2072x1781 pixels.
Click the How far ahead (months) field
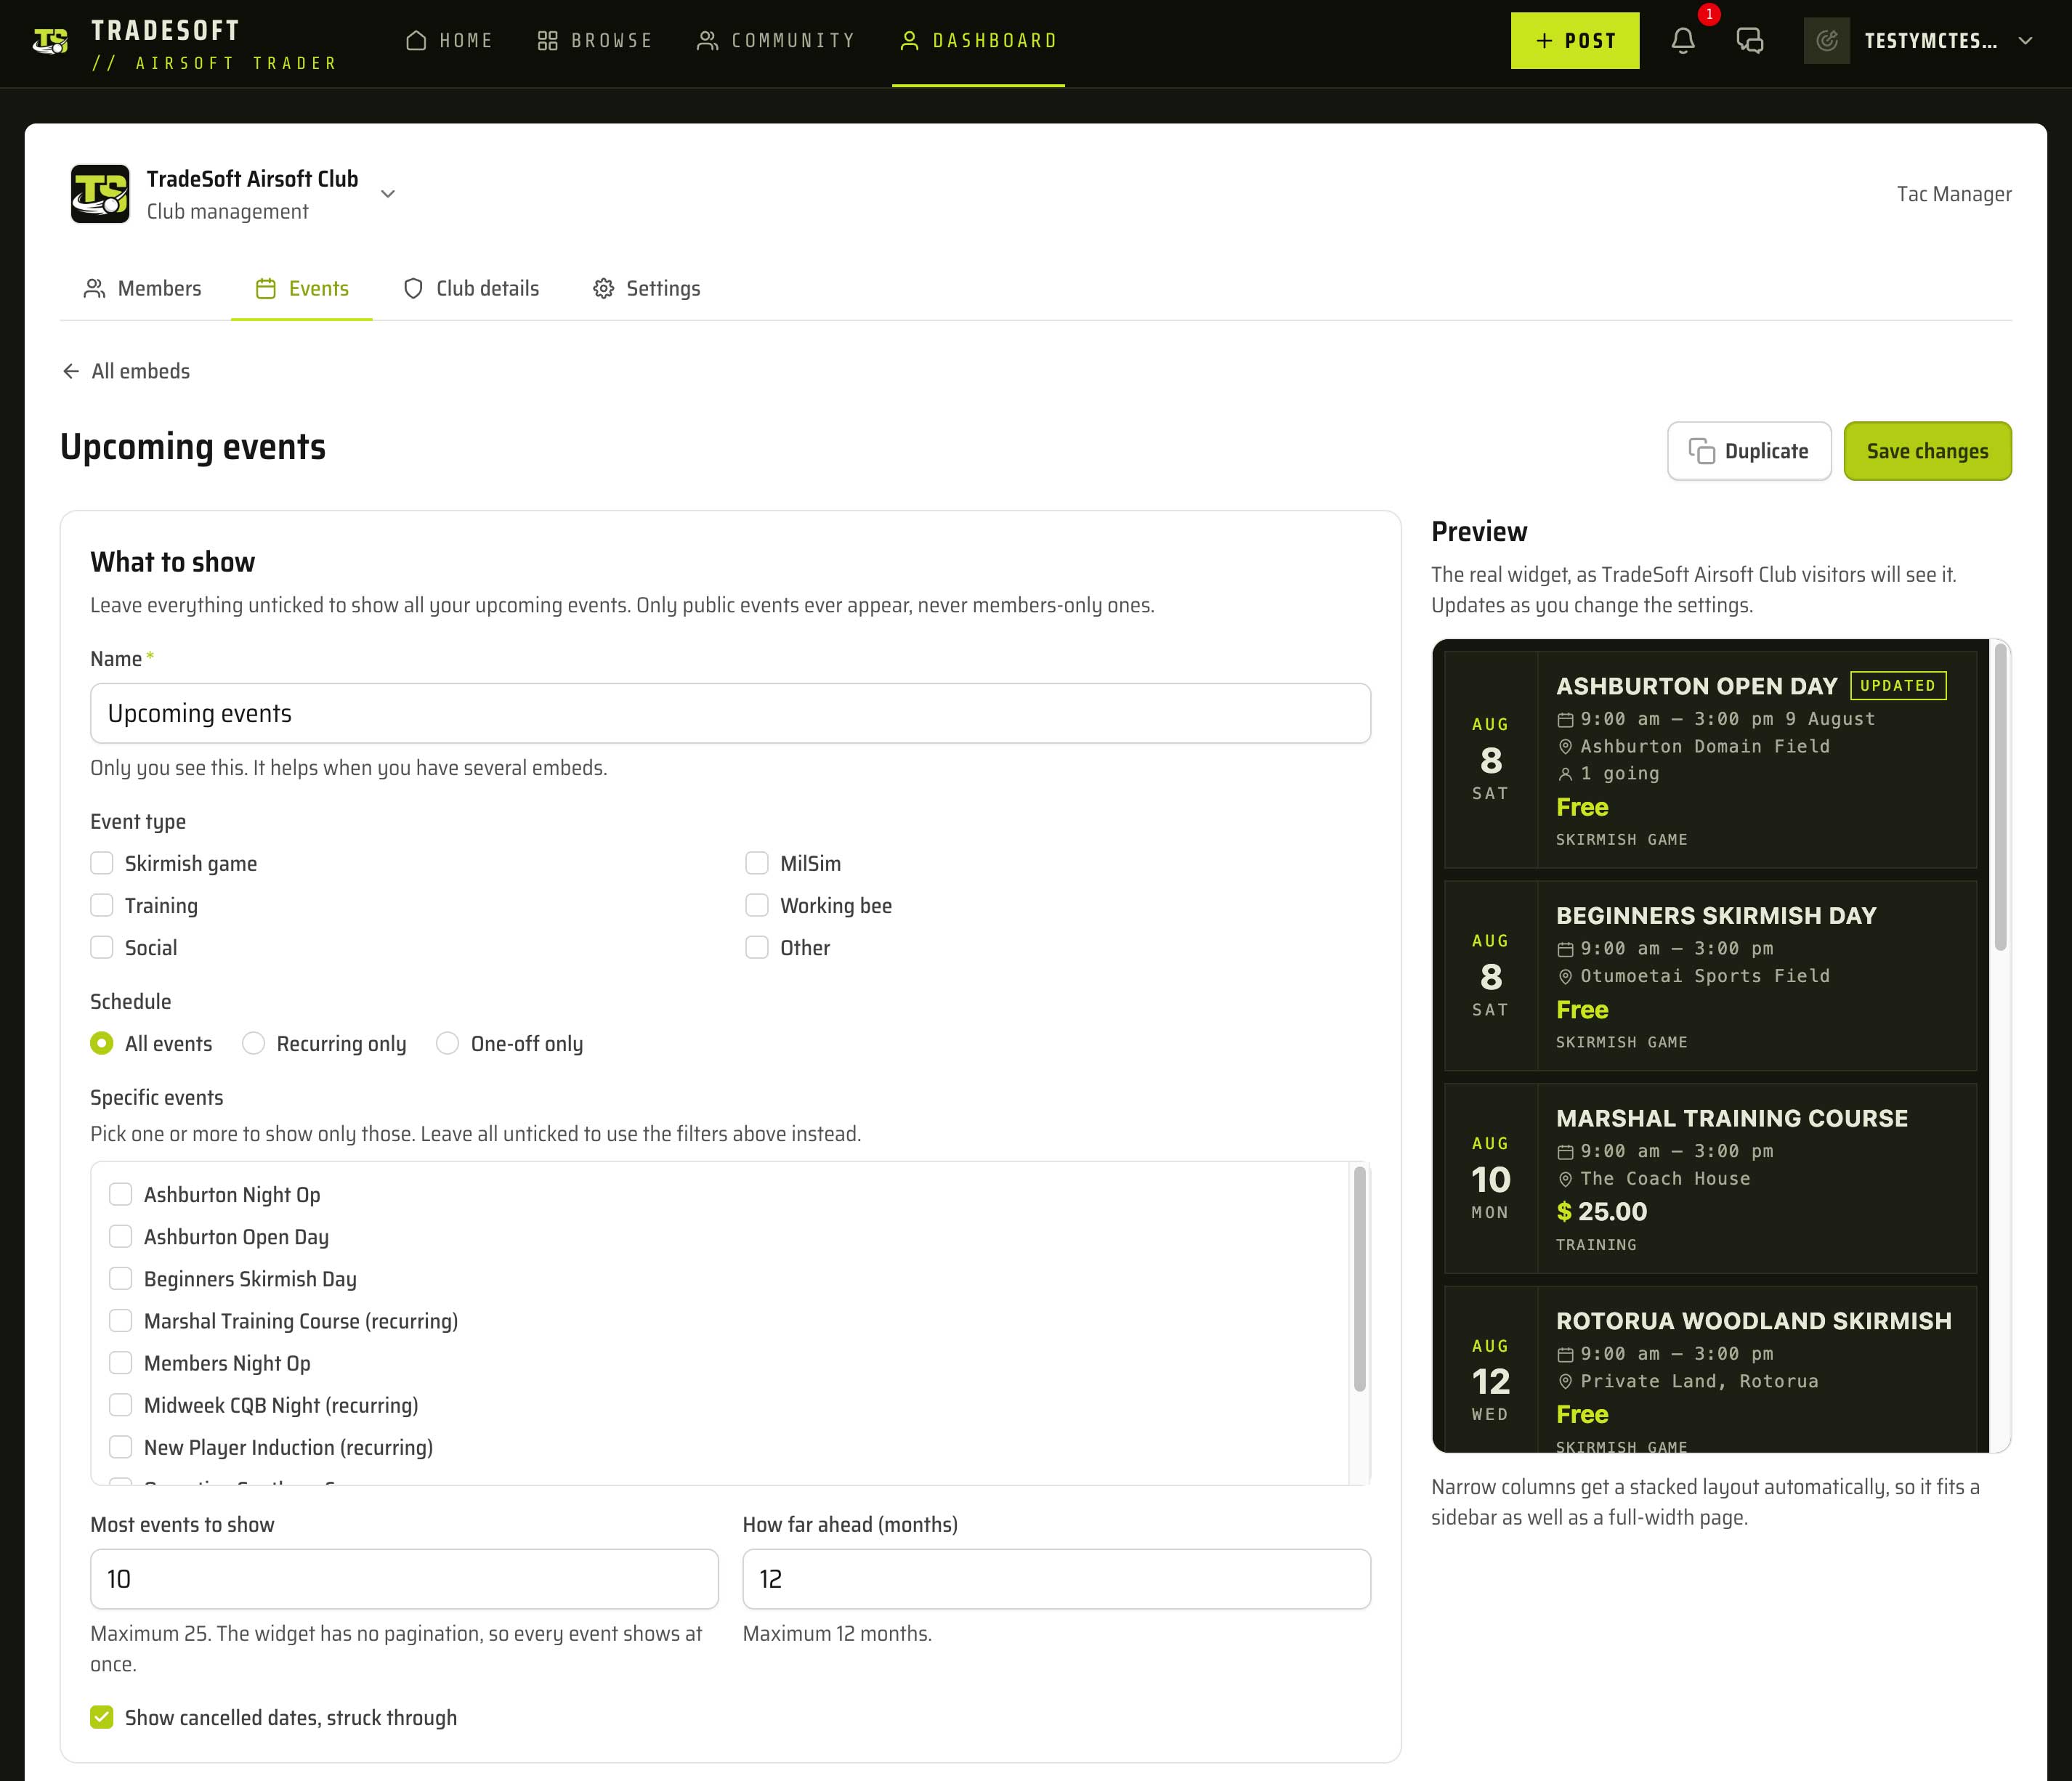(x=1056, y=1579)
